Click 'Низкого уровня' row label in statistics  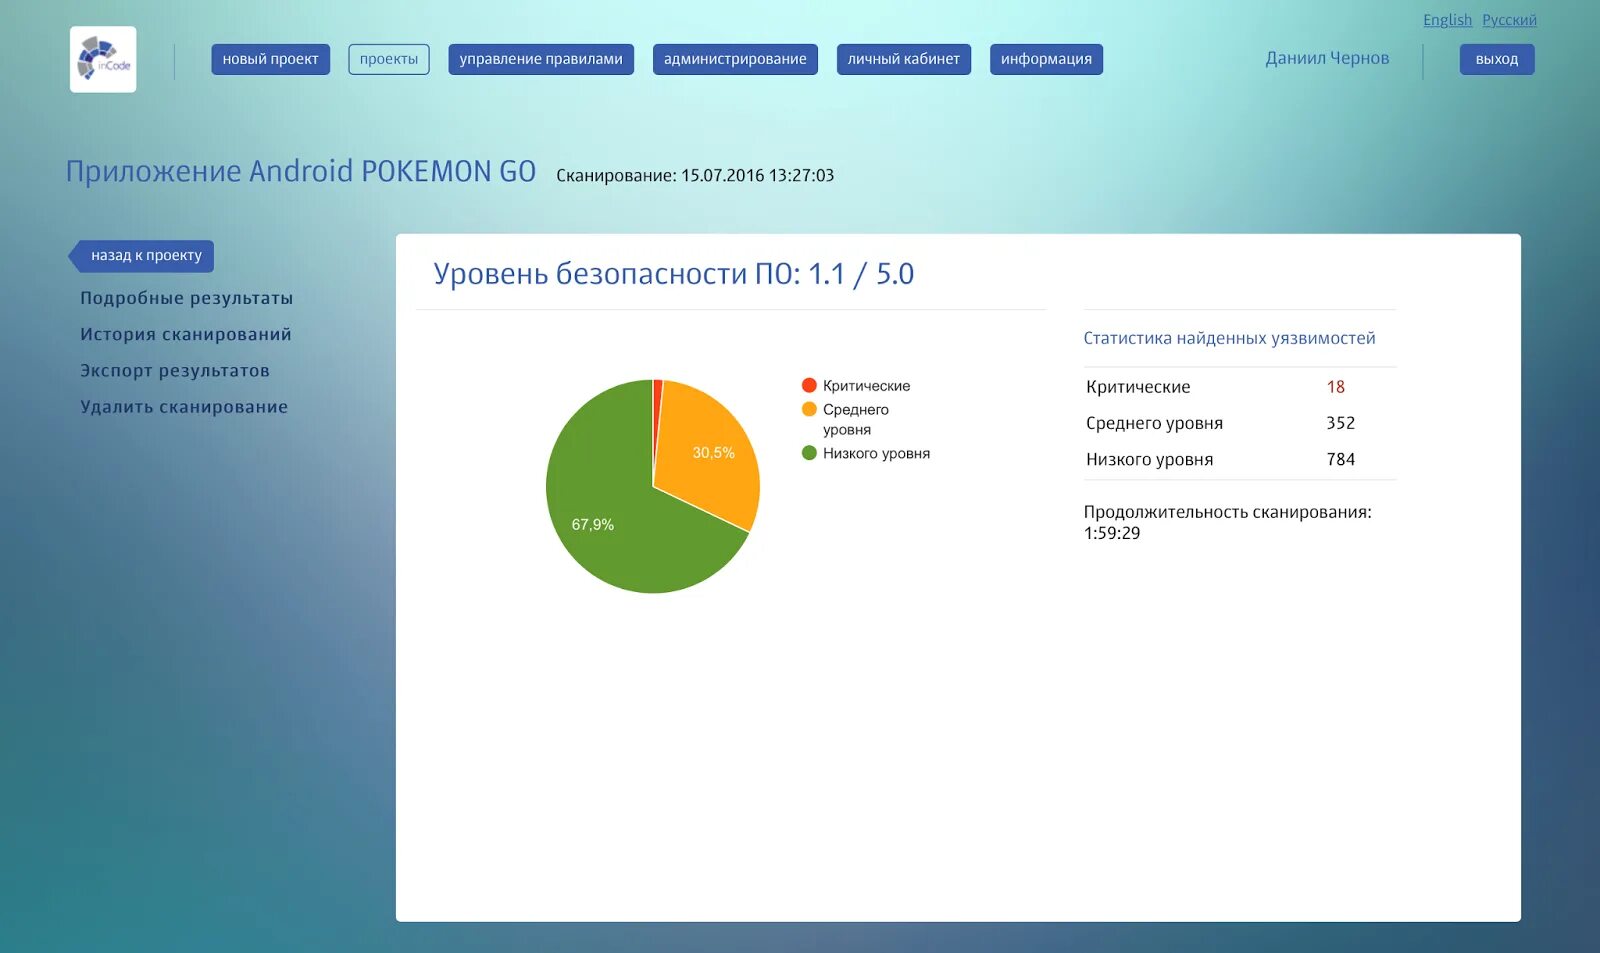pyautogui.click(x=1149, y=460)
